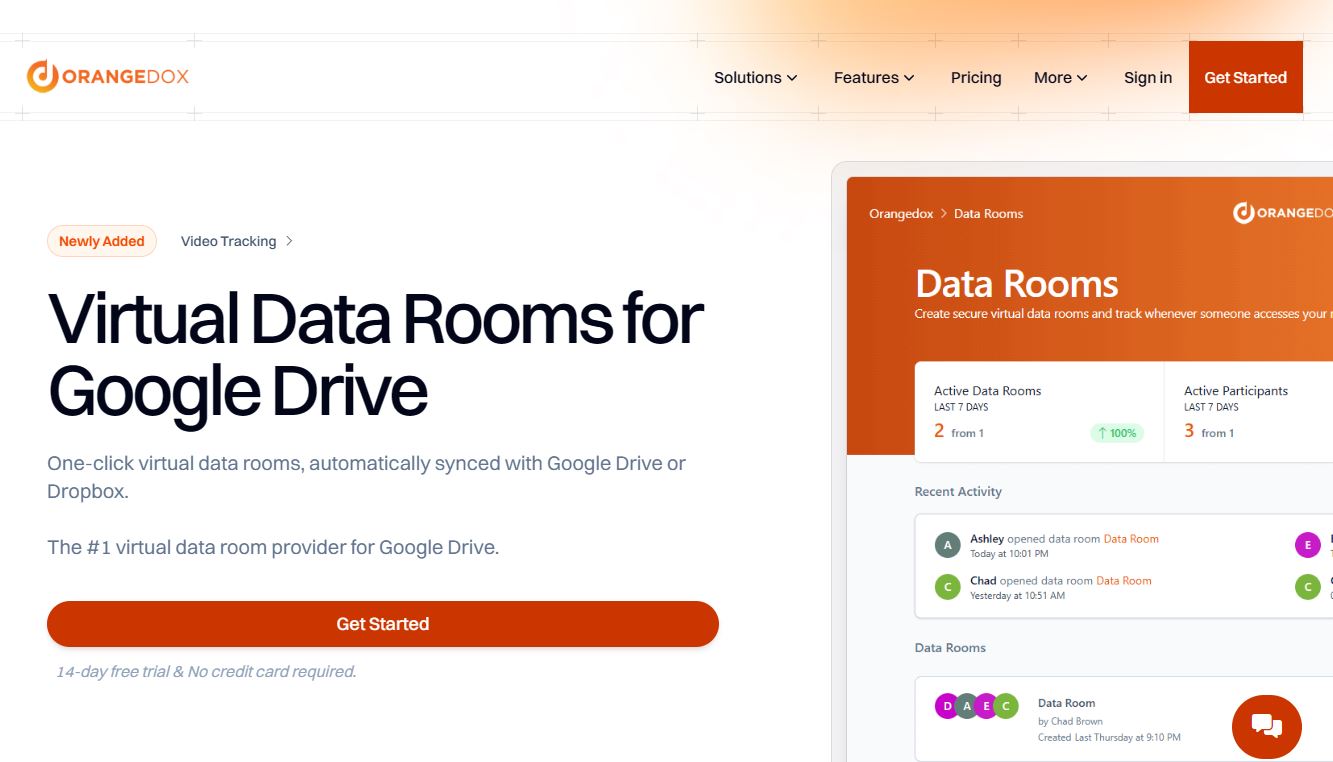Follow the Video Tracking link

pos(228,241)
